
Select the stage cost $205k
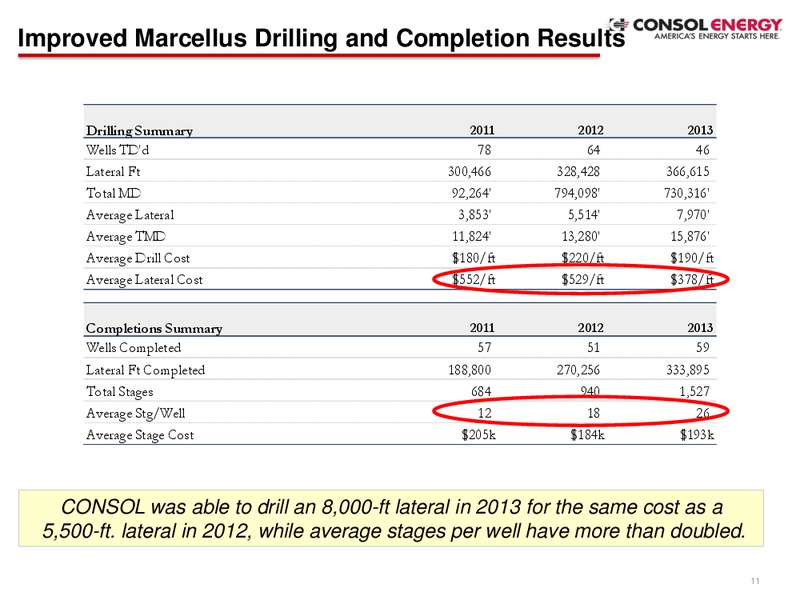click(478, 435)
